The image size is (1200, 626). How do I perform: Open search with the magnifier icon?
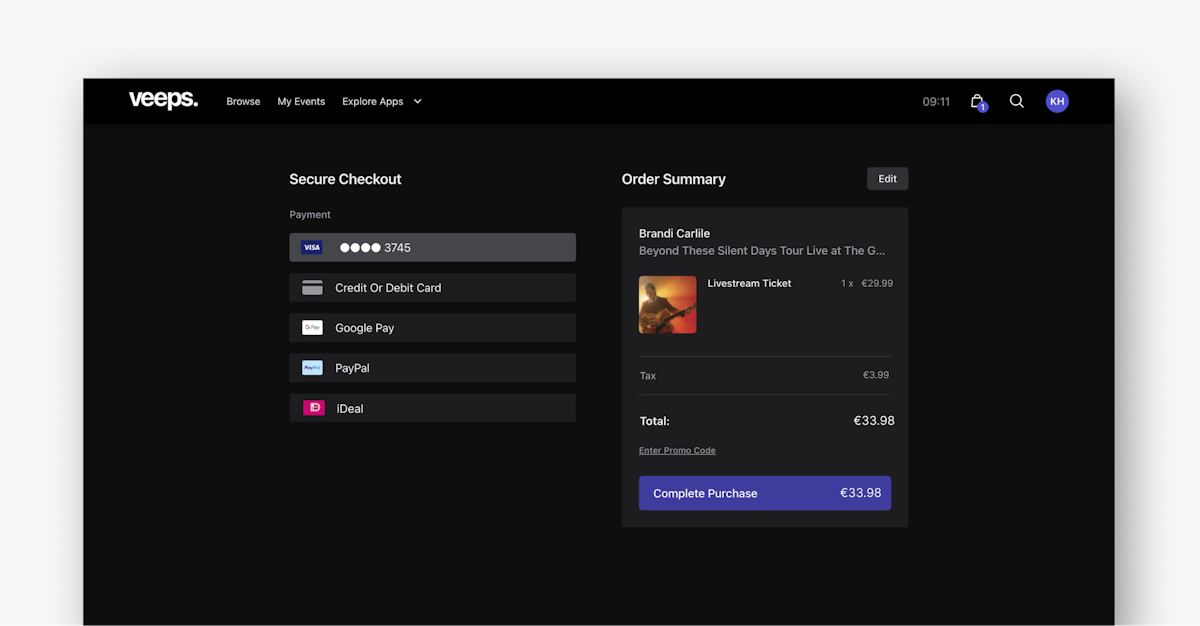pyautogui.click(x=1016, y=101)
